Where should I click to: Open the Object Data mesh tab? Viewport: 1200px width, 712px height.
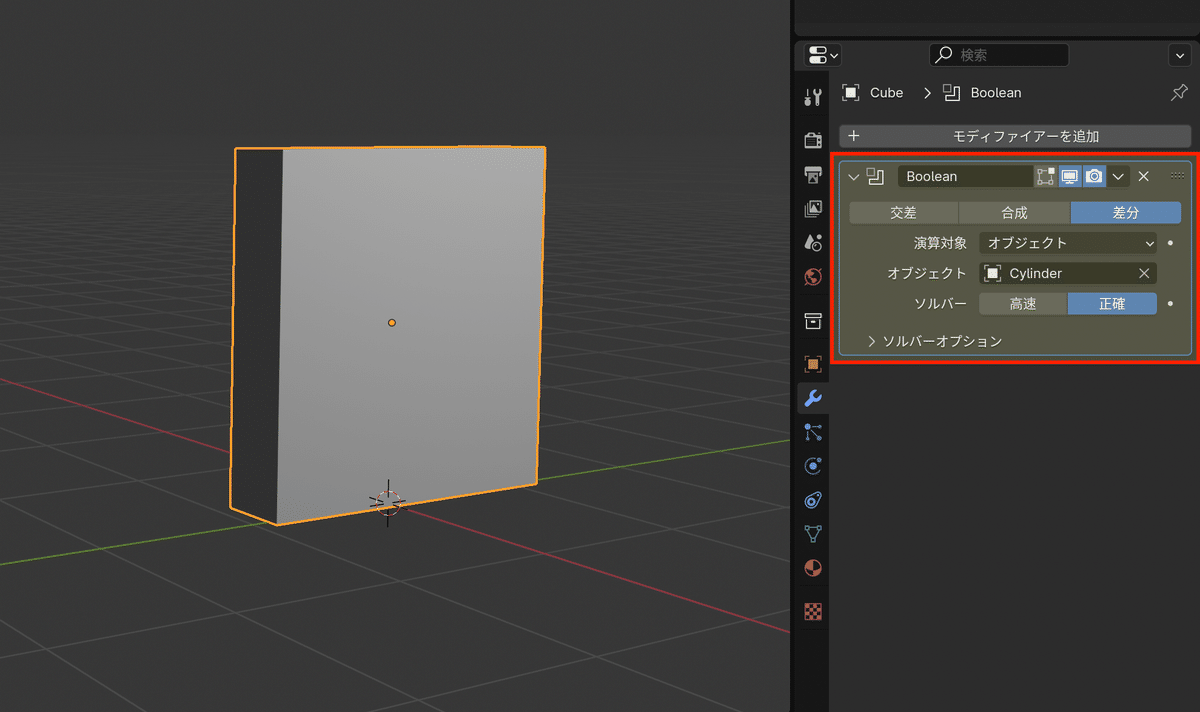pos(813,534)
